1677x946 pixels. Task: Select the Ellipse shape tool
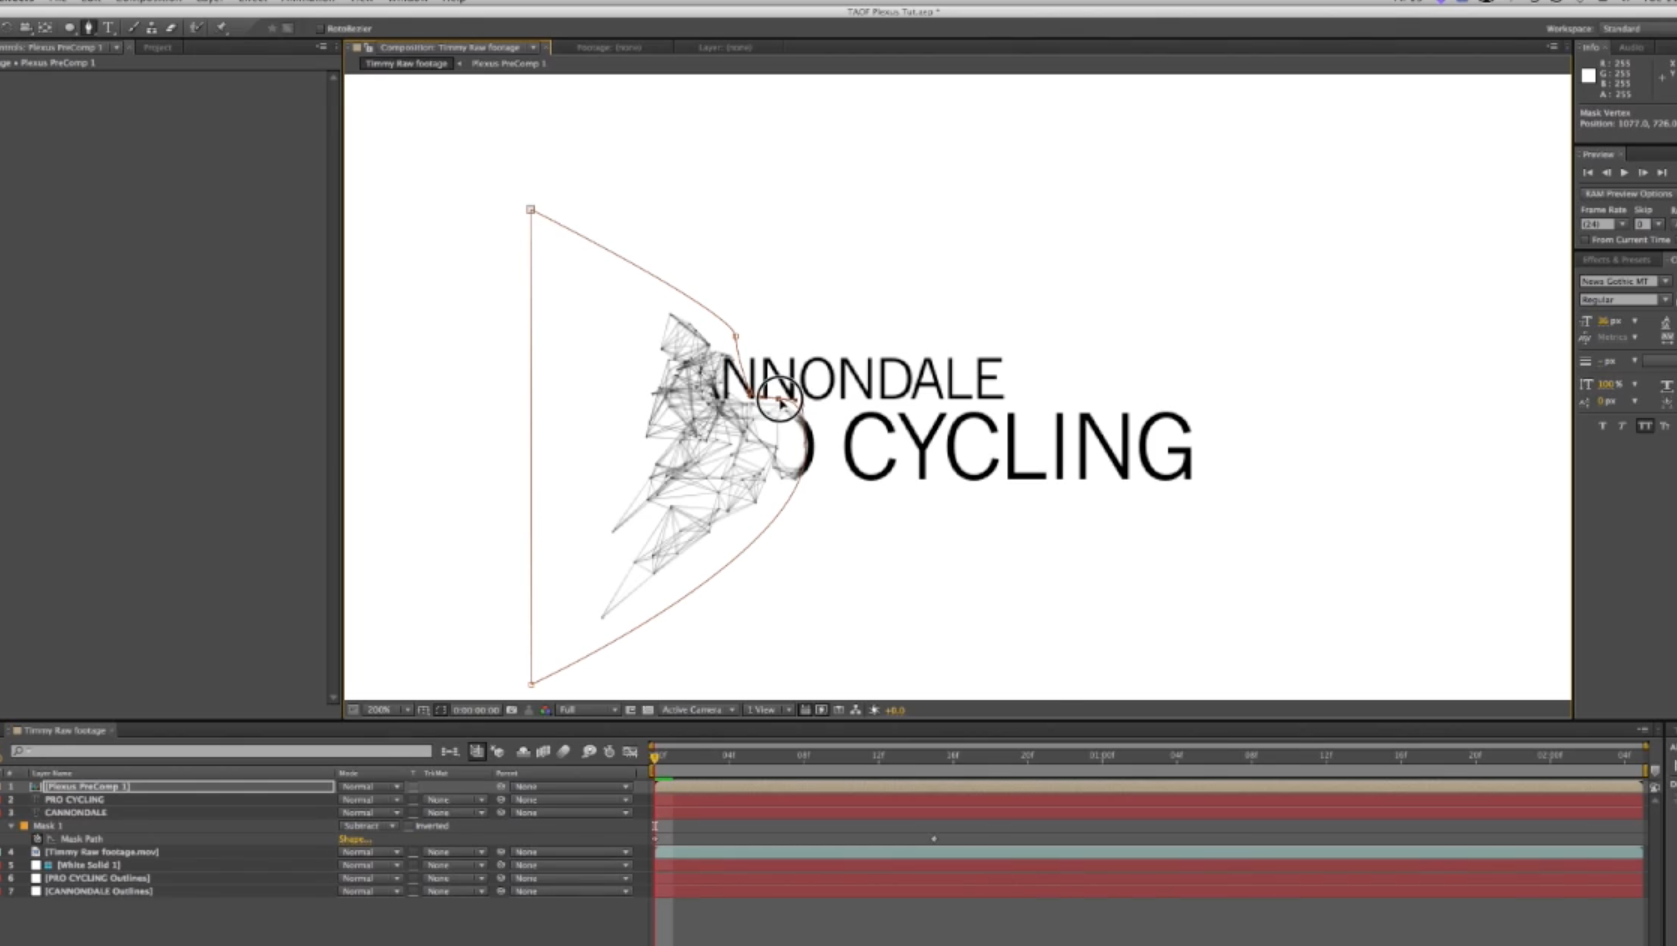70,28
